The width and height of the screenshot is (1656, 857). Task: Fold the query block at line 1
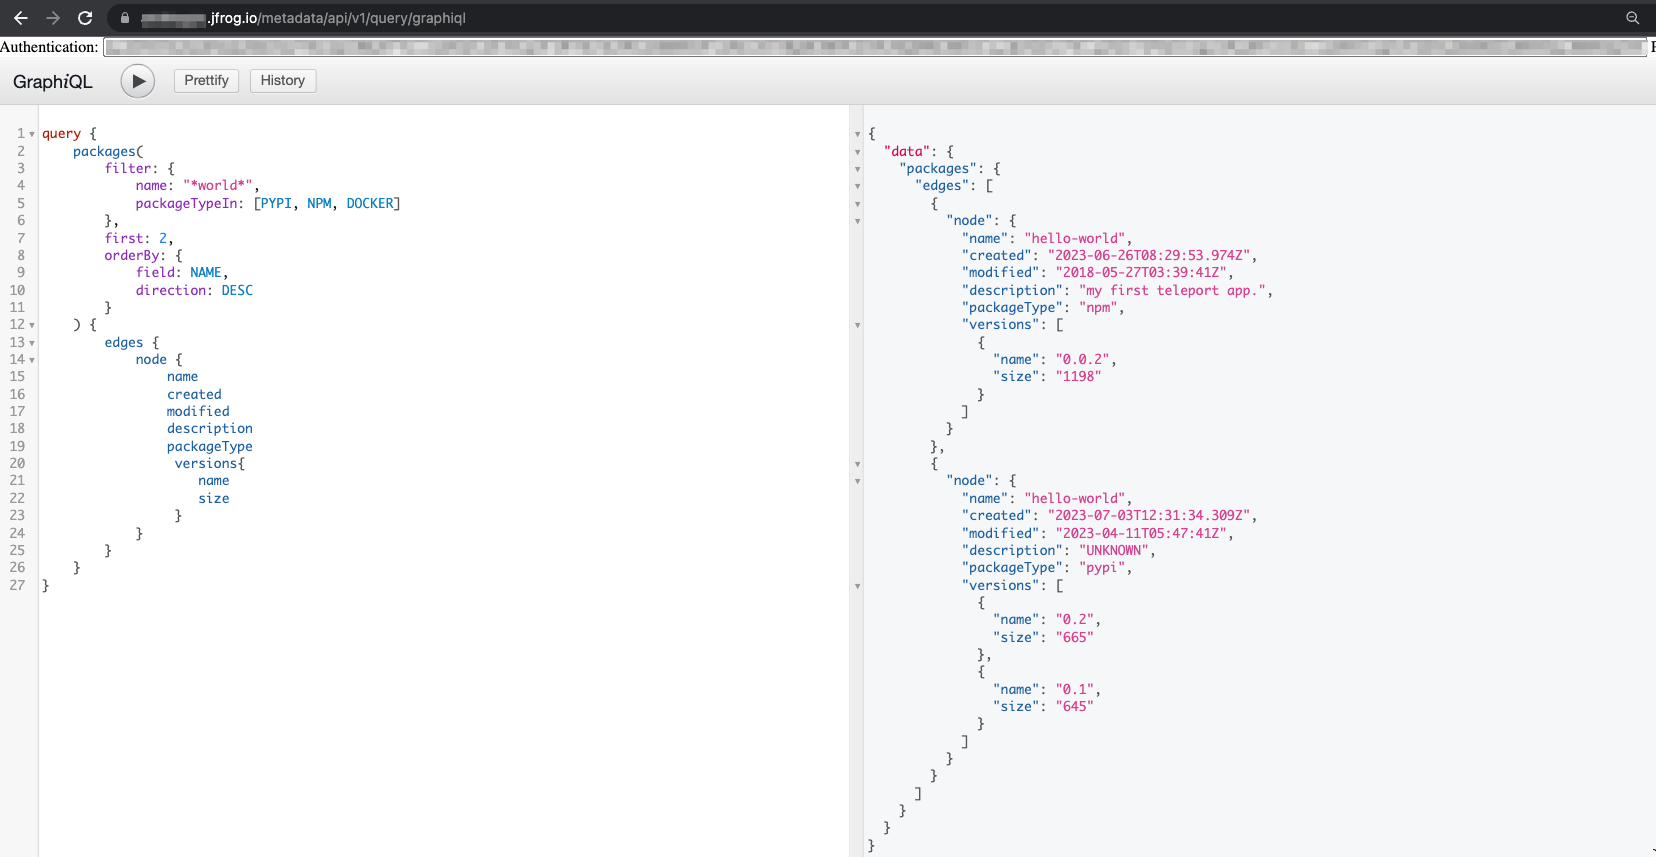click(x=32, y=134)
